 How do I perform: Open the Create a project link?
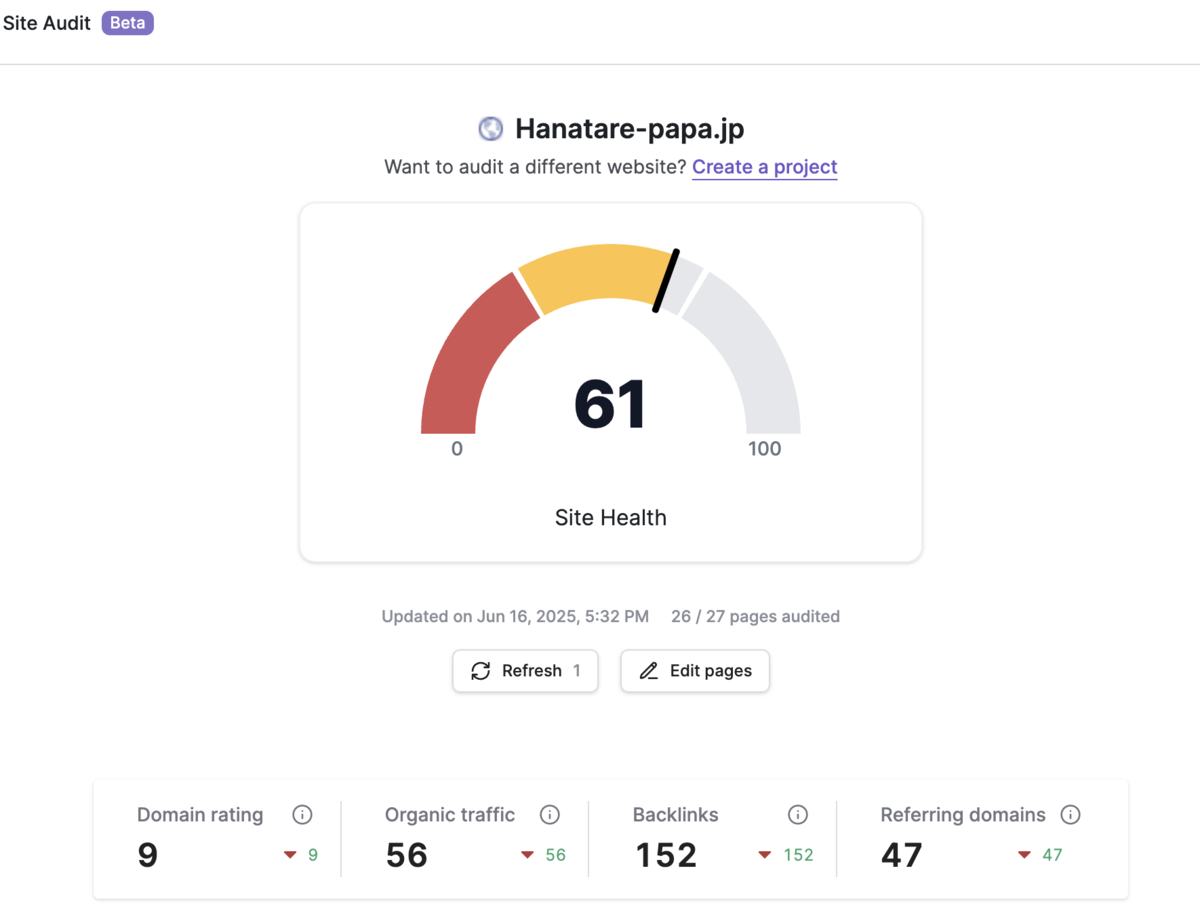coord(765,167)
